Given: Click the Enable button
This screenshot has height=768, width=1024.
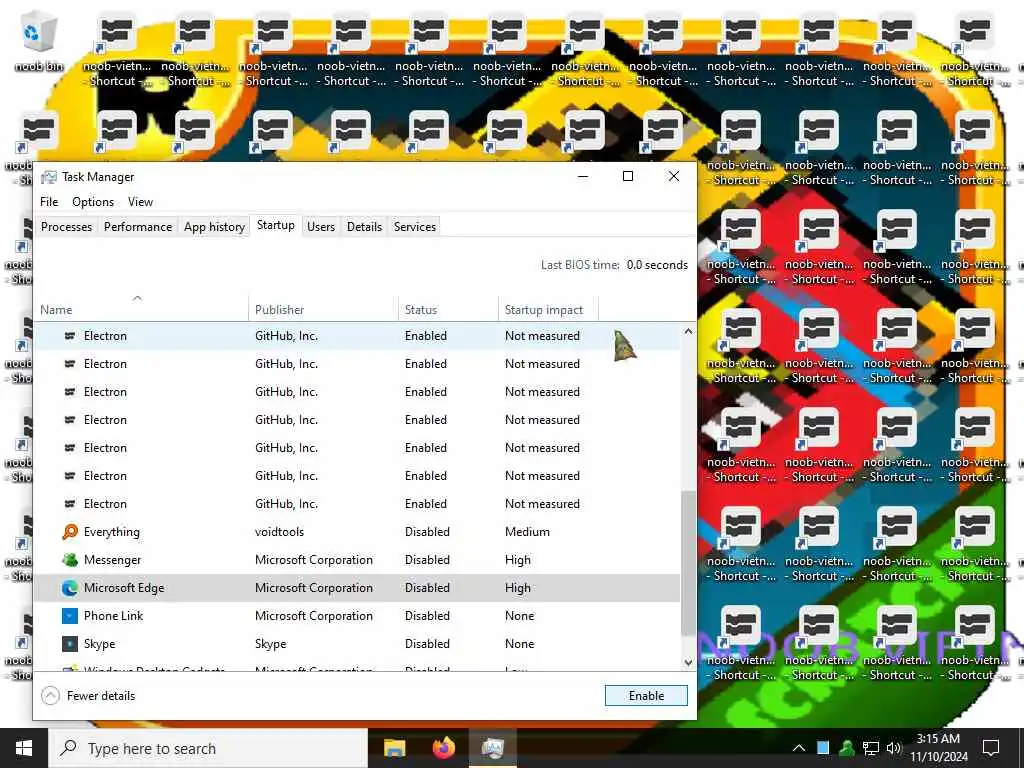Looking at the screenshot, I should [646, 696].
